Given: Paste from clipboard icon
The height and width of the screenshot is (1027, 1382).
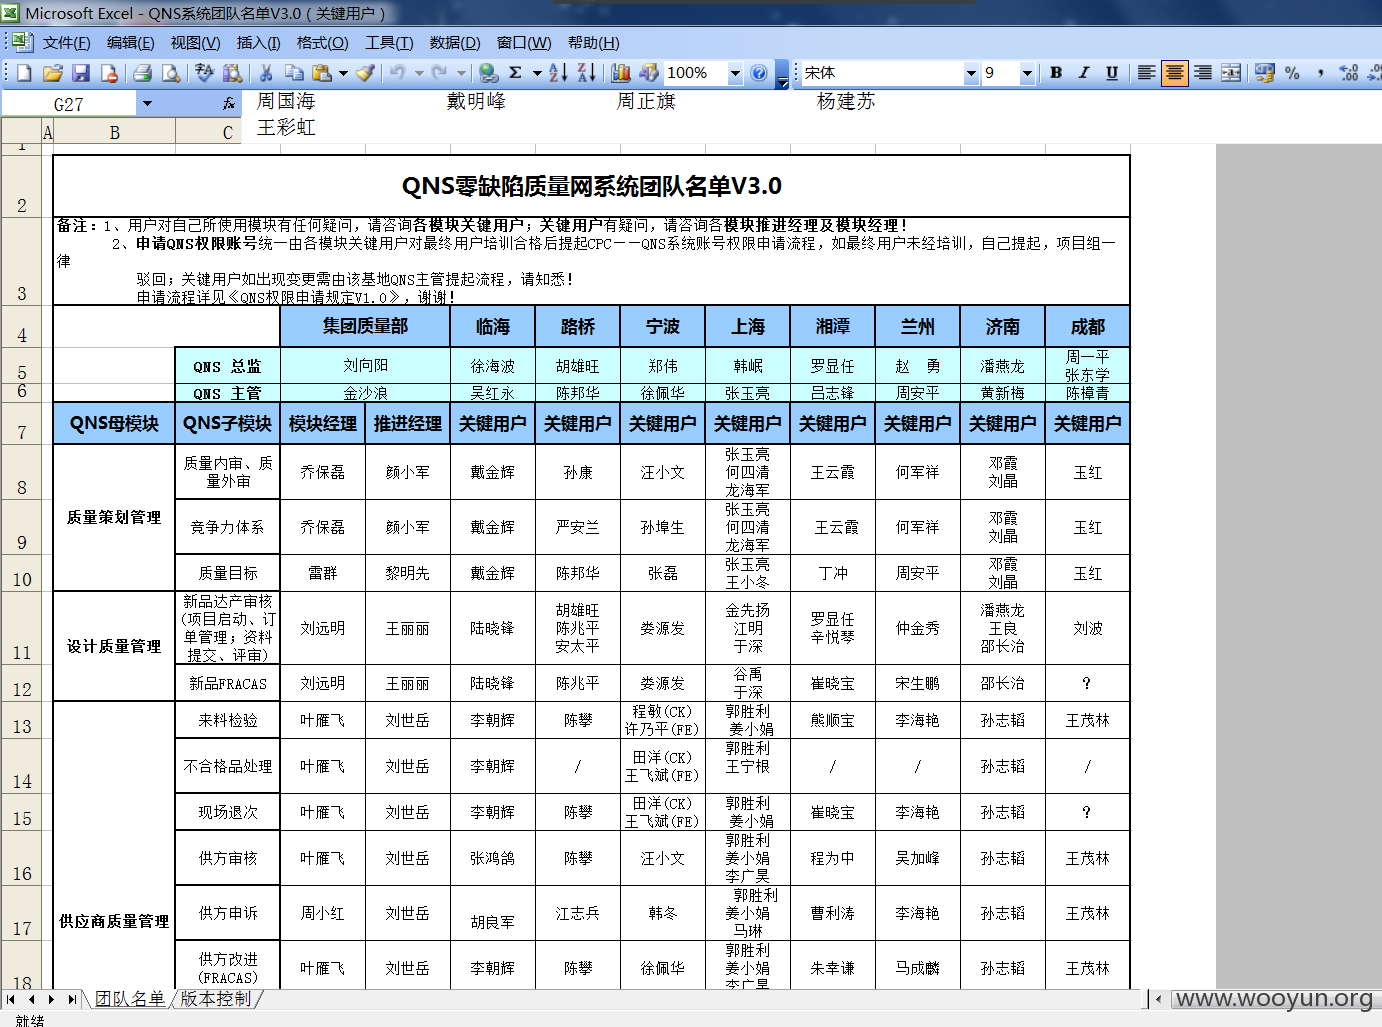Looking at the screenshot, I should [x=321, y=73].
